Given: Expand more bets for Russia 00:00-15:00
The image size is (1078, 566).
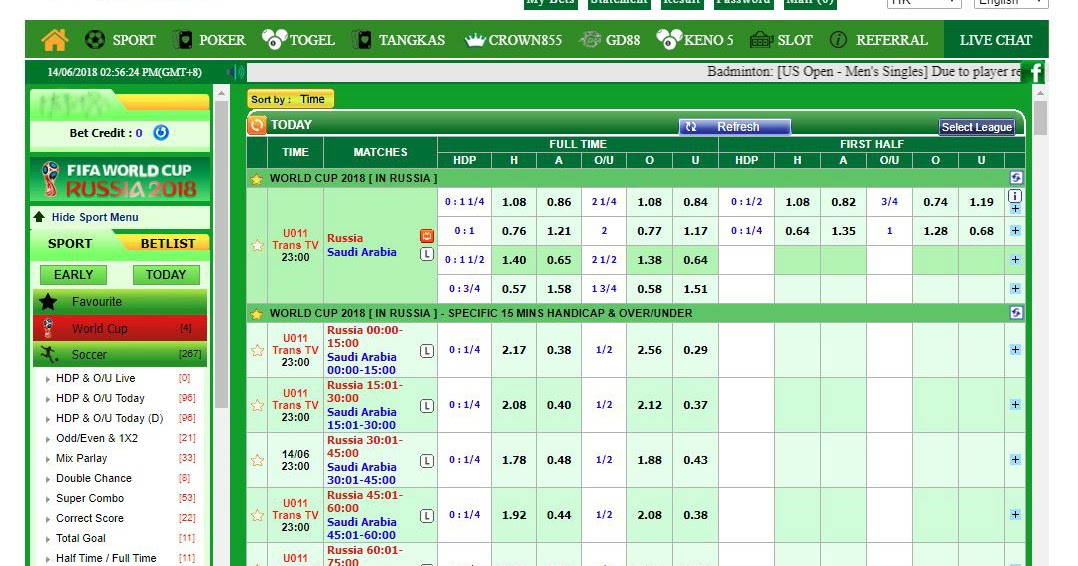Looking at the screenshot, I should [1015, 350].
